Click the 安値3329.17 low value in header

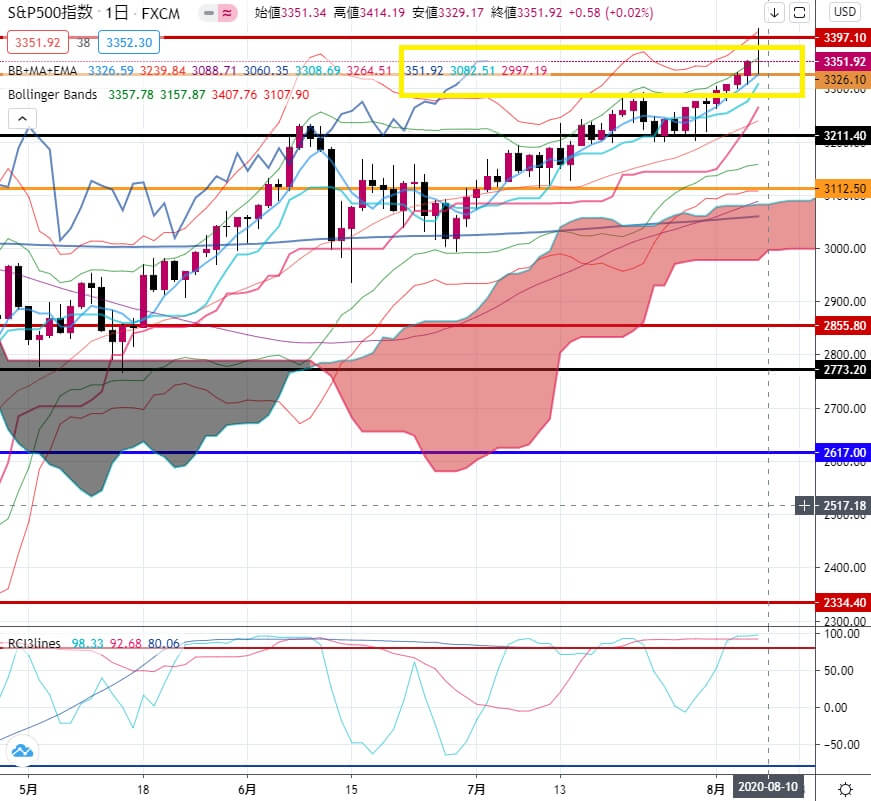point(448,12)
